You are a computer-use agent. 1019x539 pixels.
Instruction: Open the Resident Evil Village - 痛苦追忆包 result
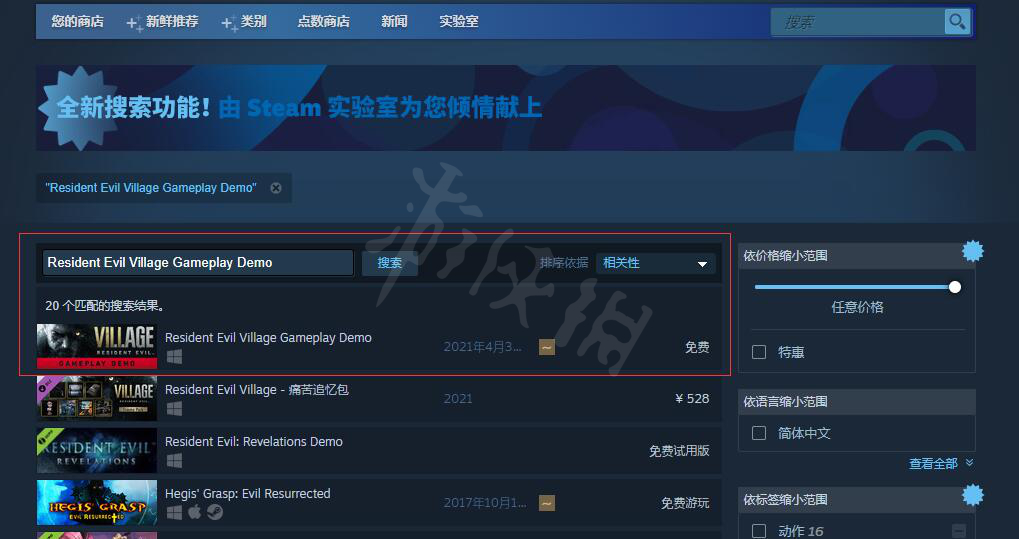256,390
